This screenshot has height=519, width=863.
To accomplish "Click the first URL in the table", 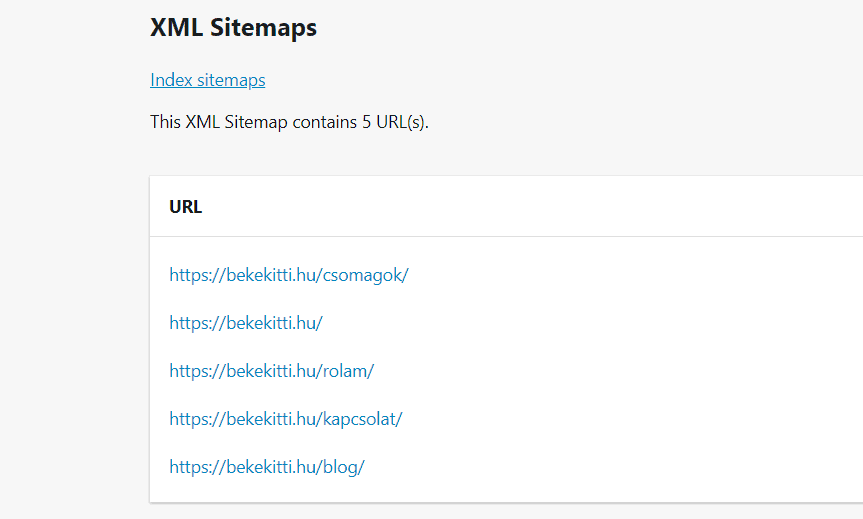I will (x=289, y=275).
